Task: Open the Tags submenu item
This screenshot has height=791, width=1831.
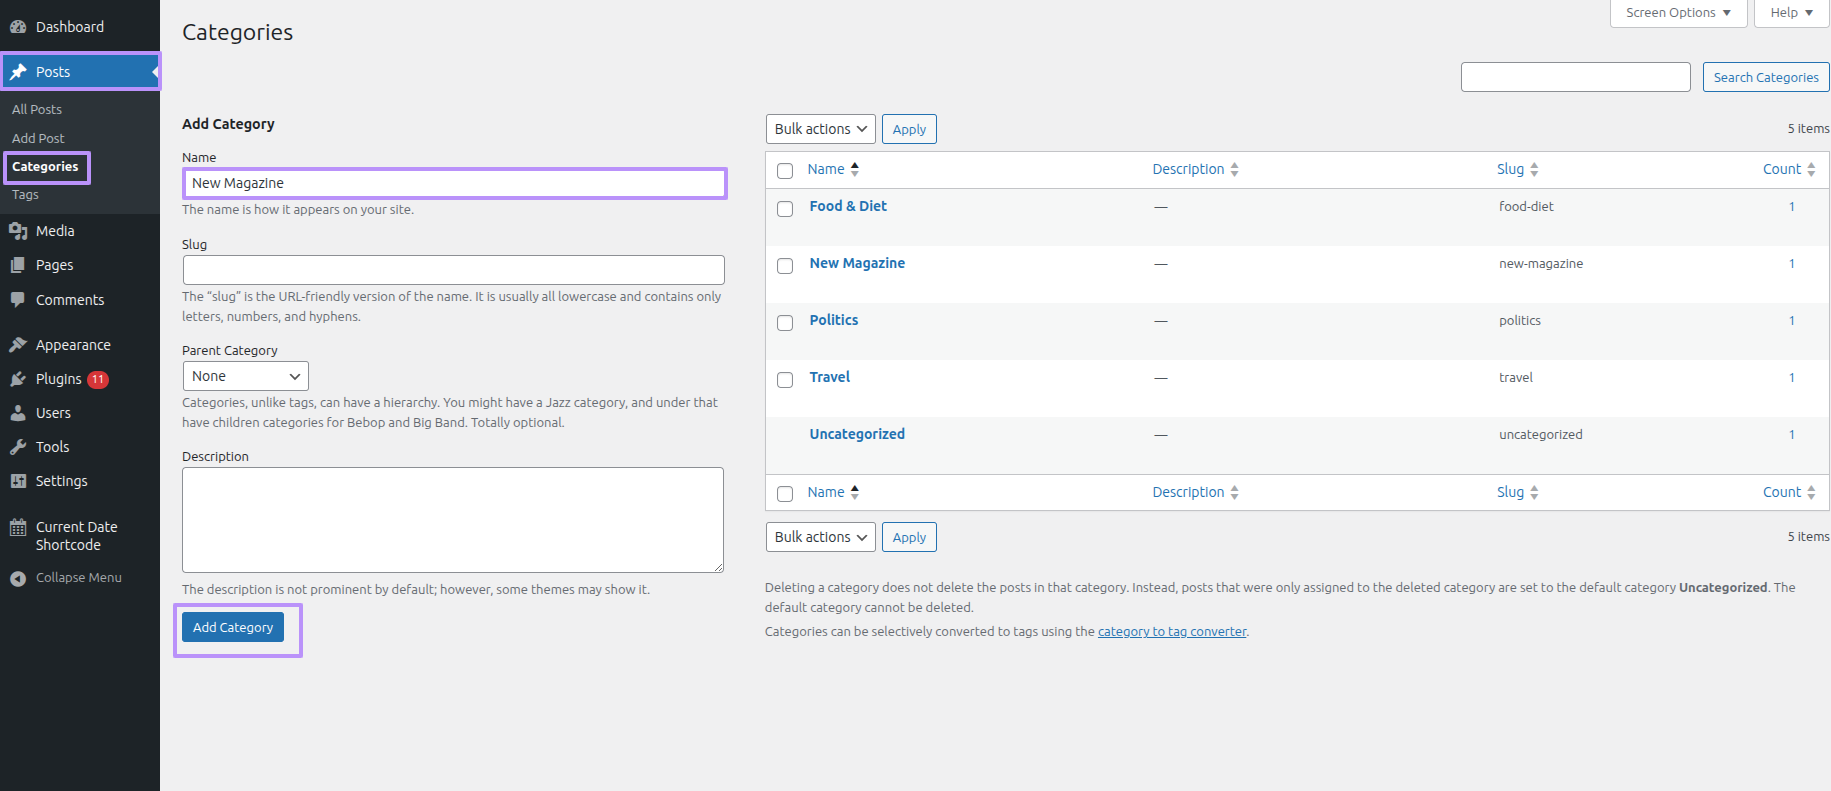Action: click(26, 195)
